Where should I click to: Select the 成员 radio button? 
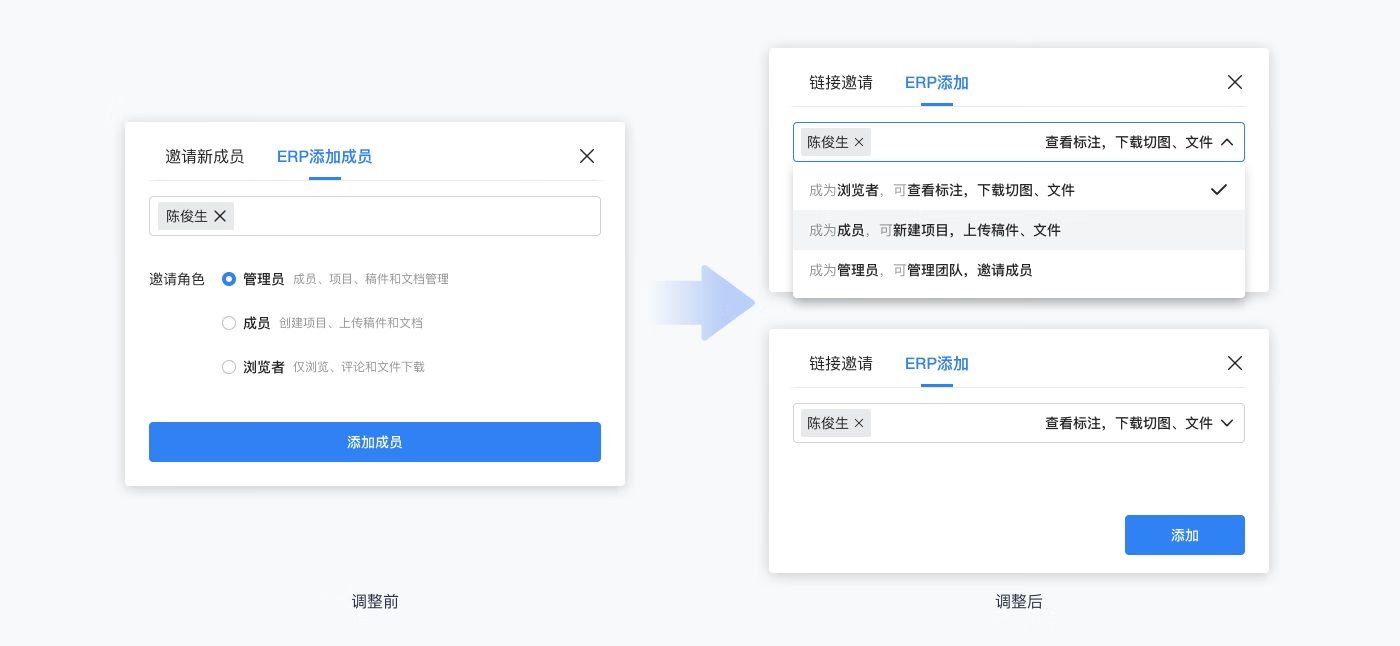(229, 323)
